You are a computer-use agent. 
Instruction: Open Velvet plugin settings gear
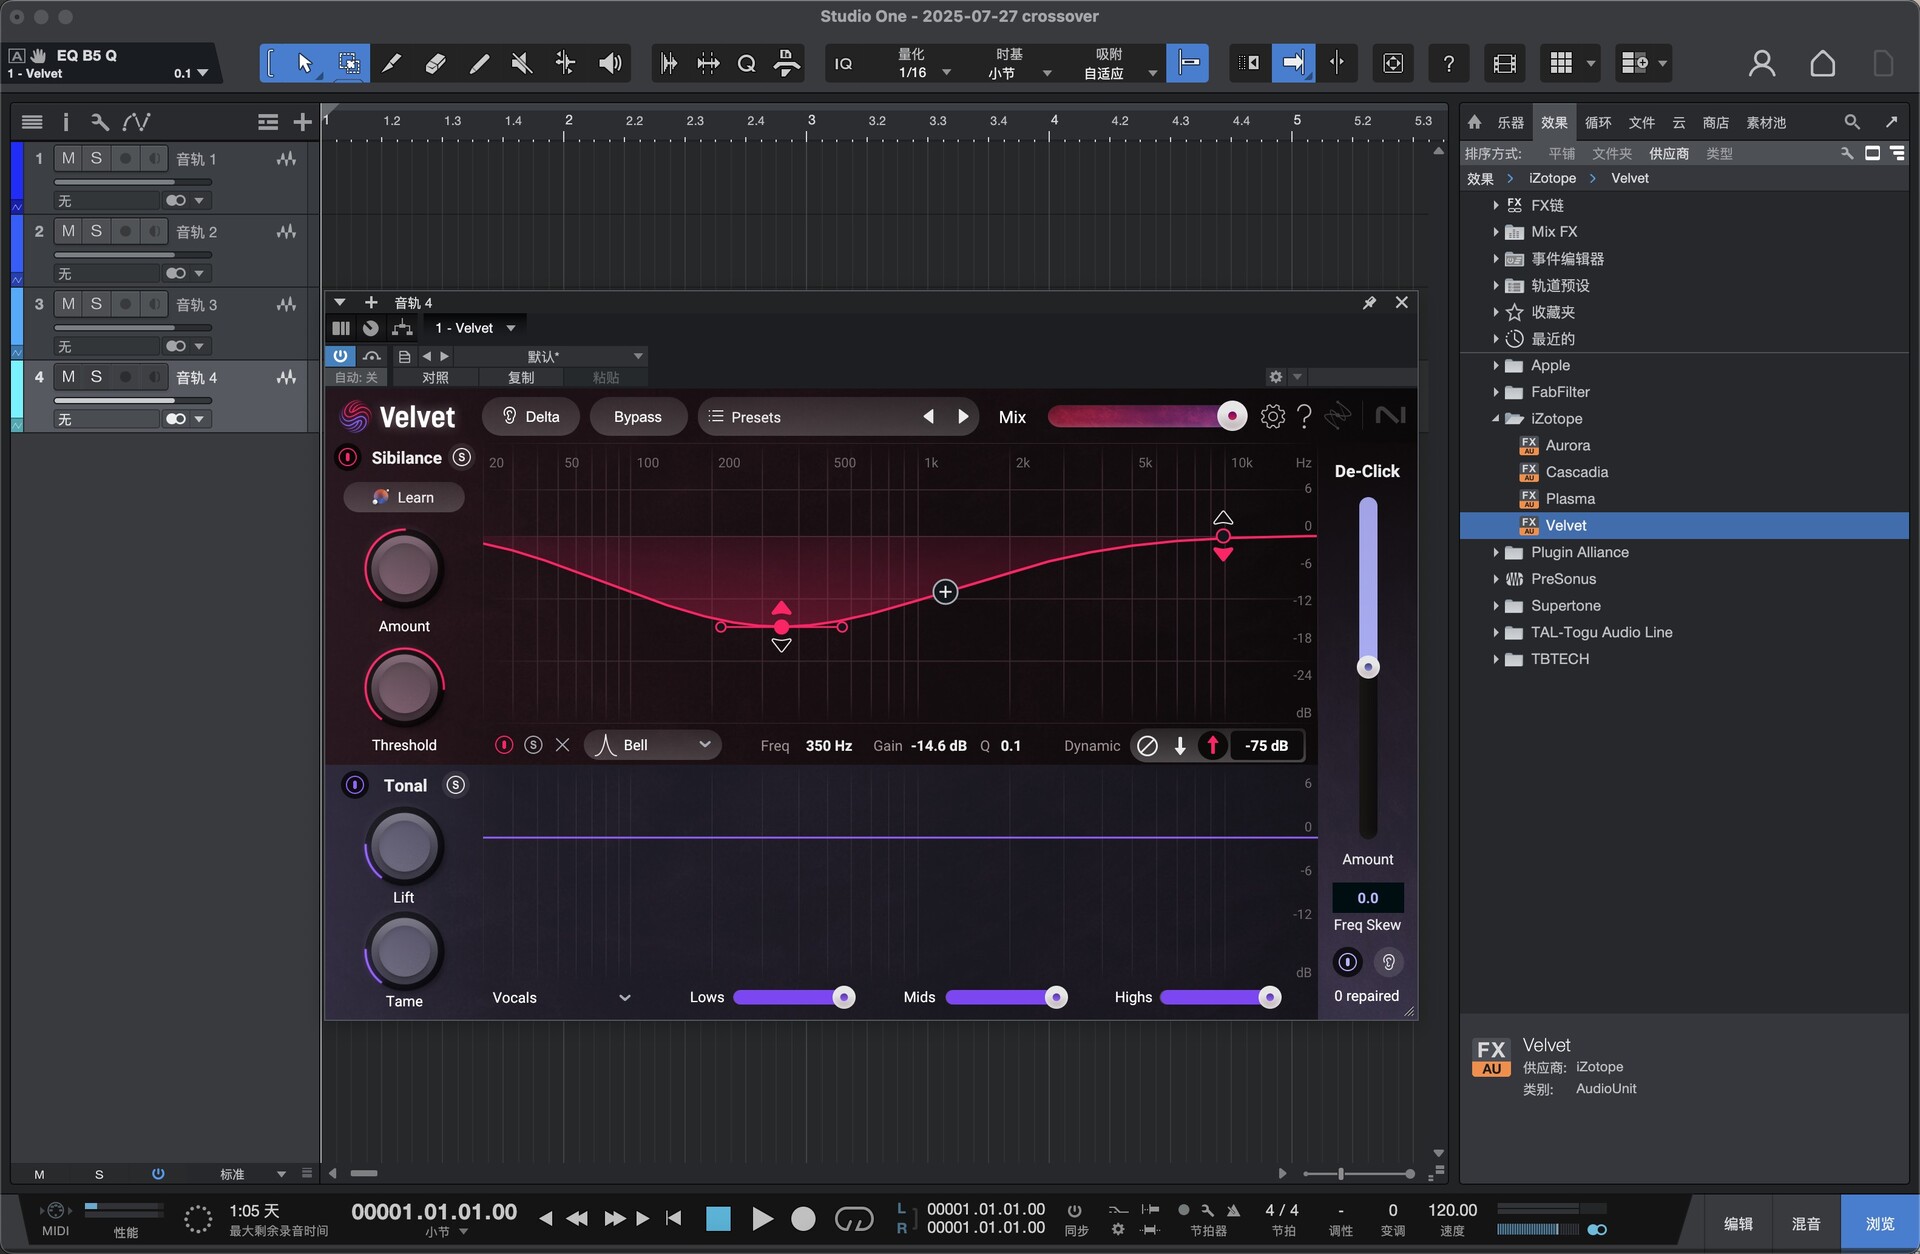tap(1272, 417)
